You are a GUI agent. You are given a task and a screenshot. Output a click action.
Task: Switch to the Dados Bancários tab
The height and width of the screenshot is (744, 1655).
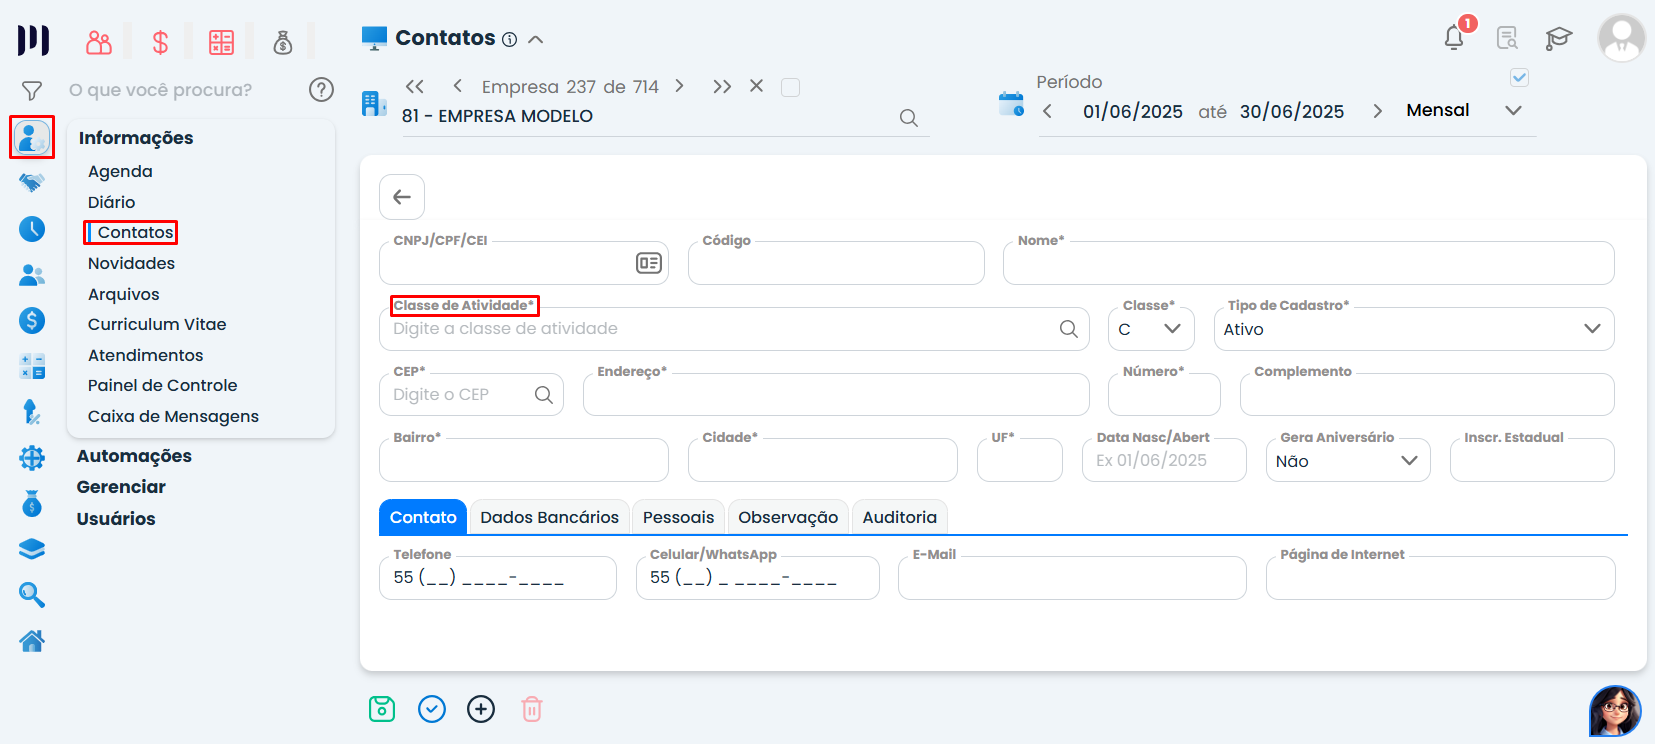(x=549, y=517)
